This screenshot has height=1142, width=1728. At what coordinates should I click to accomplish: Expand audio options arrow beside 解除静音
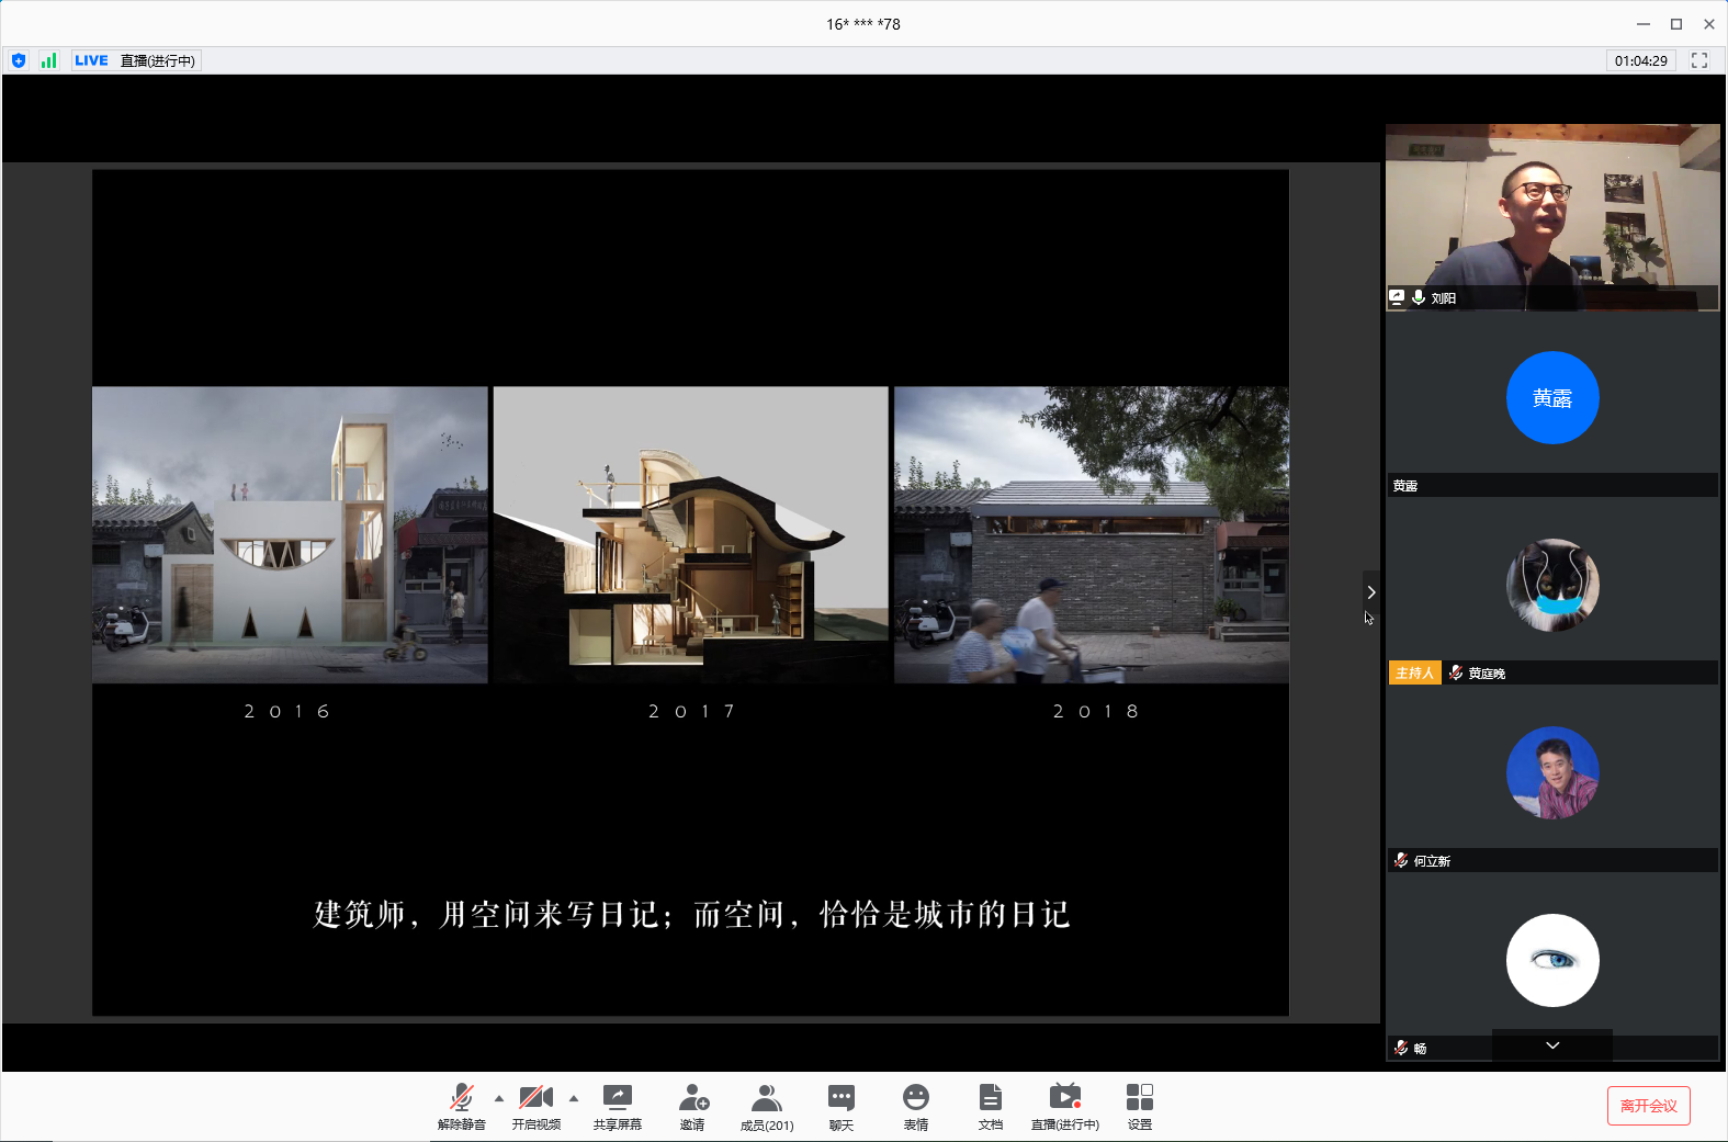[x=499, y=1098]
